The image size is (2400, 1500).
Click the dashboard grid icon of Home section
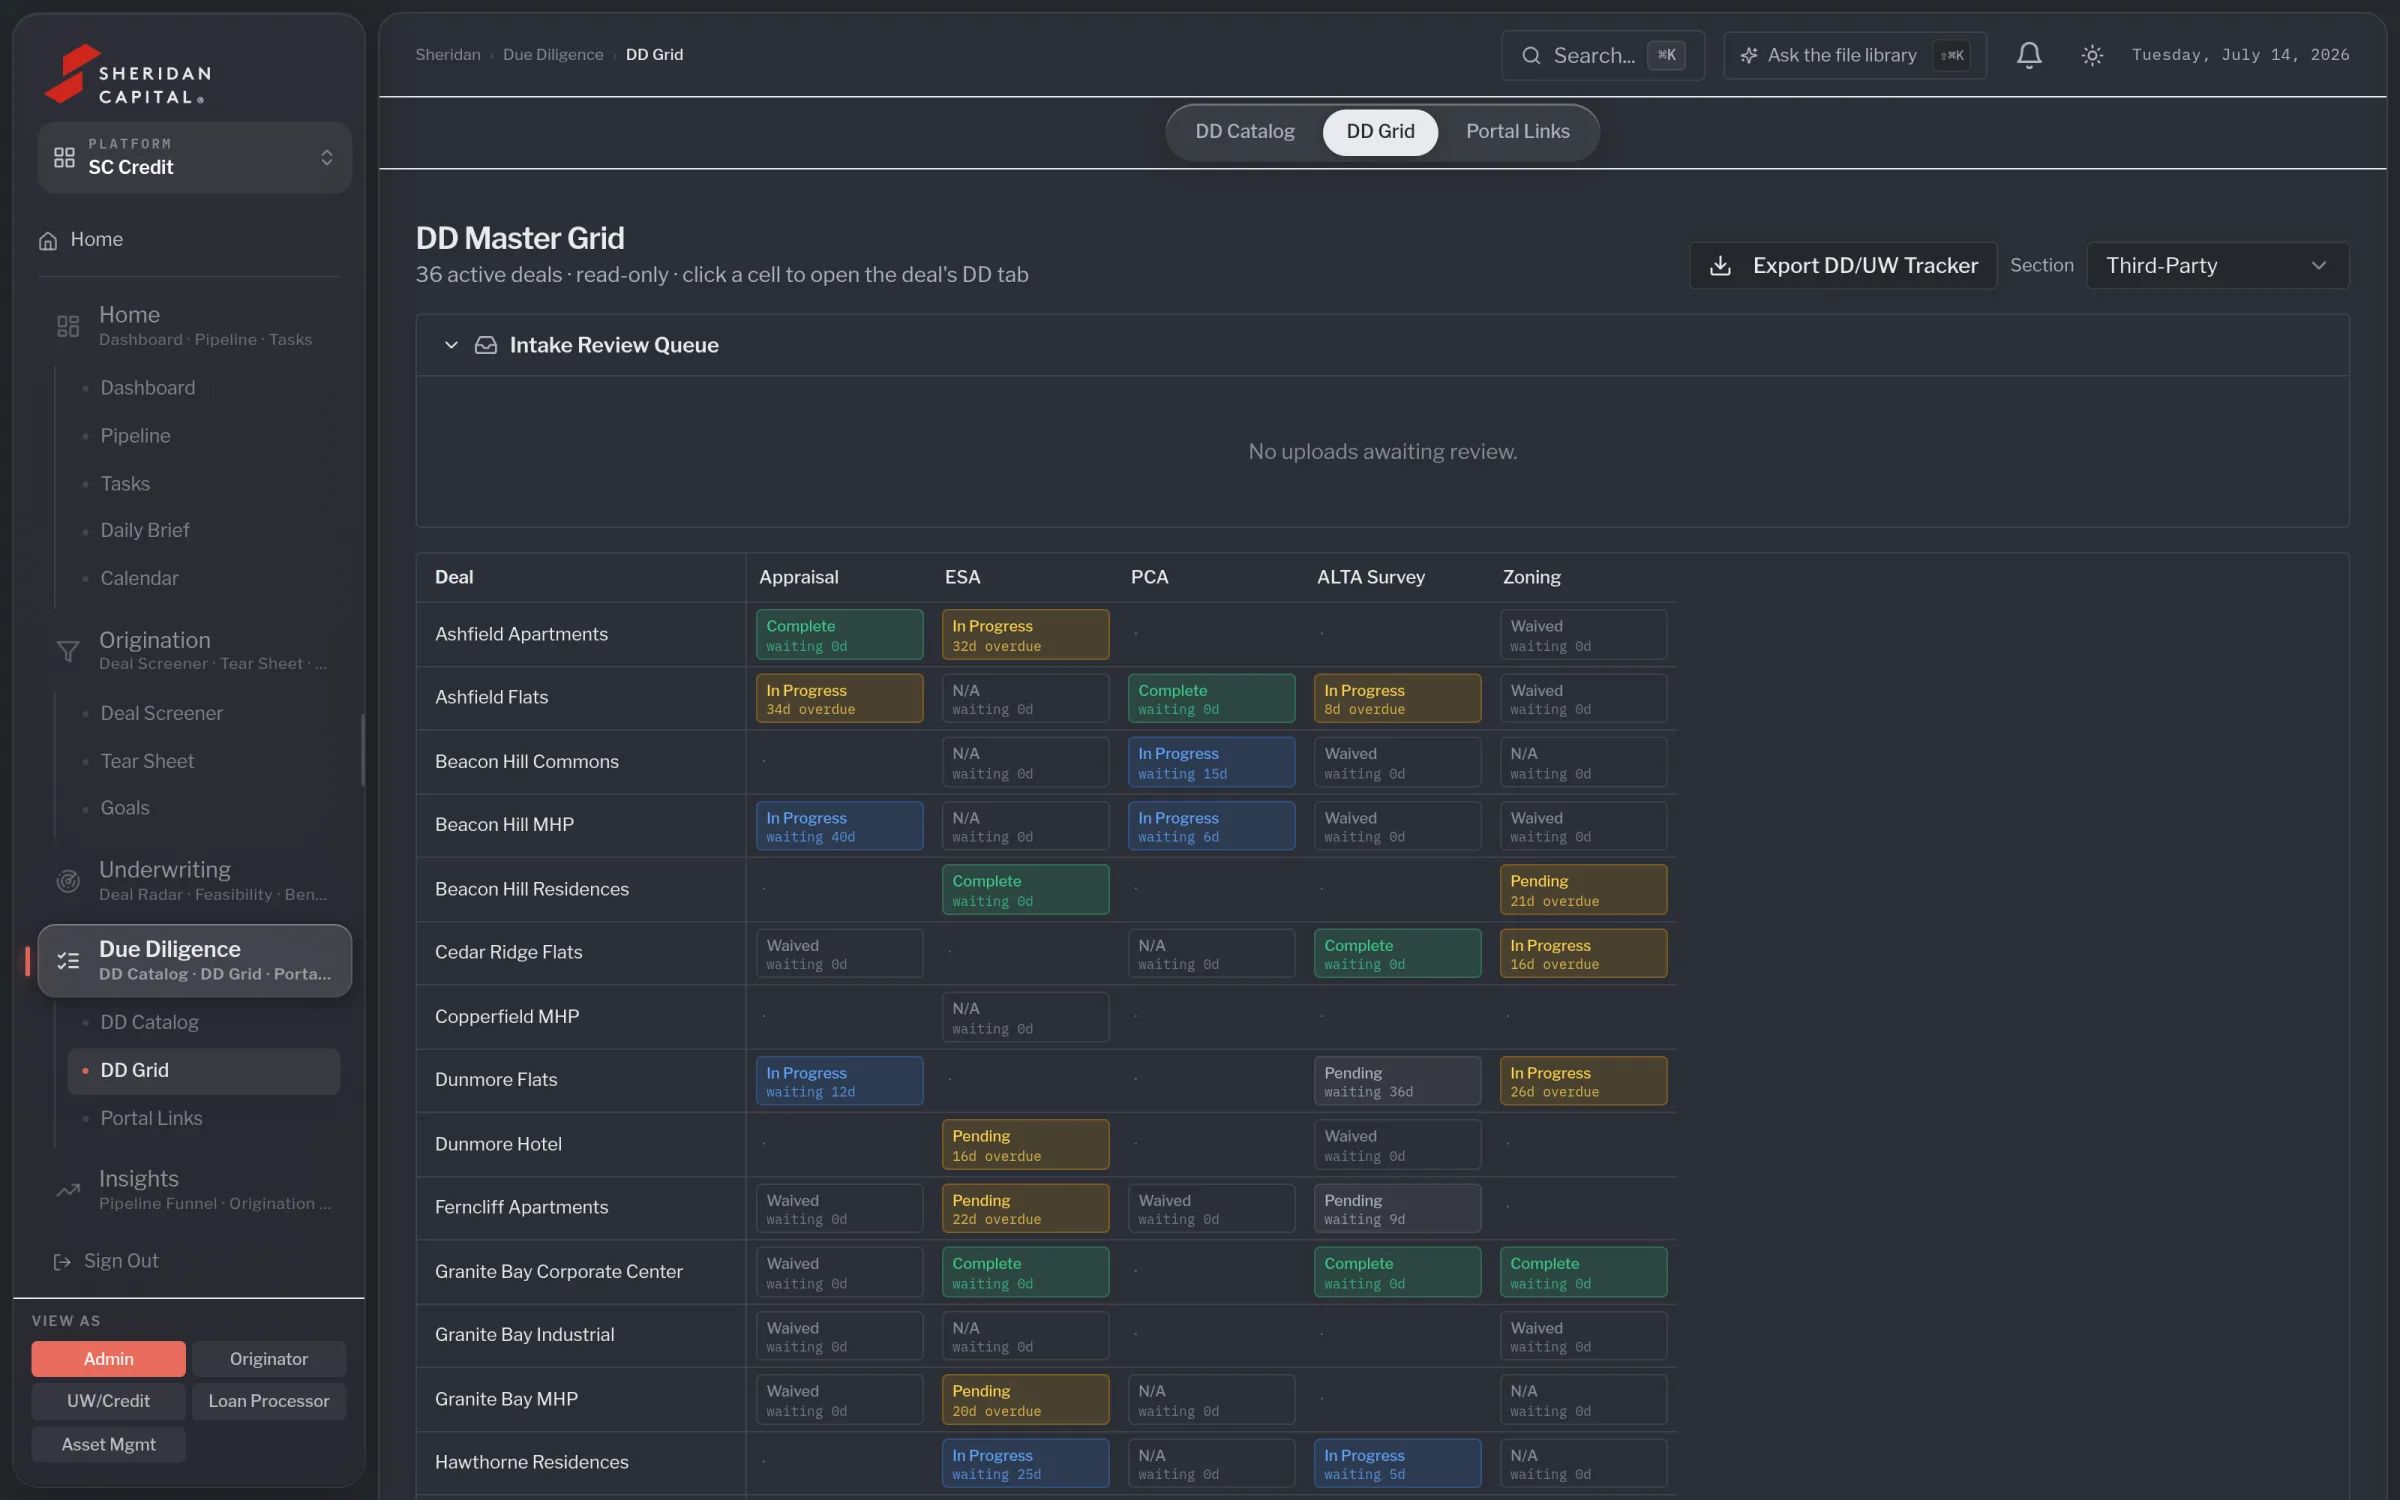tap(67, 326)
